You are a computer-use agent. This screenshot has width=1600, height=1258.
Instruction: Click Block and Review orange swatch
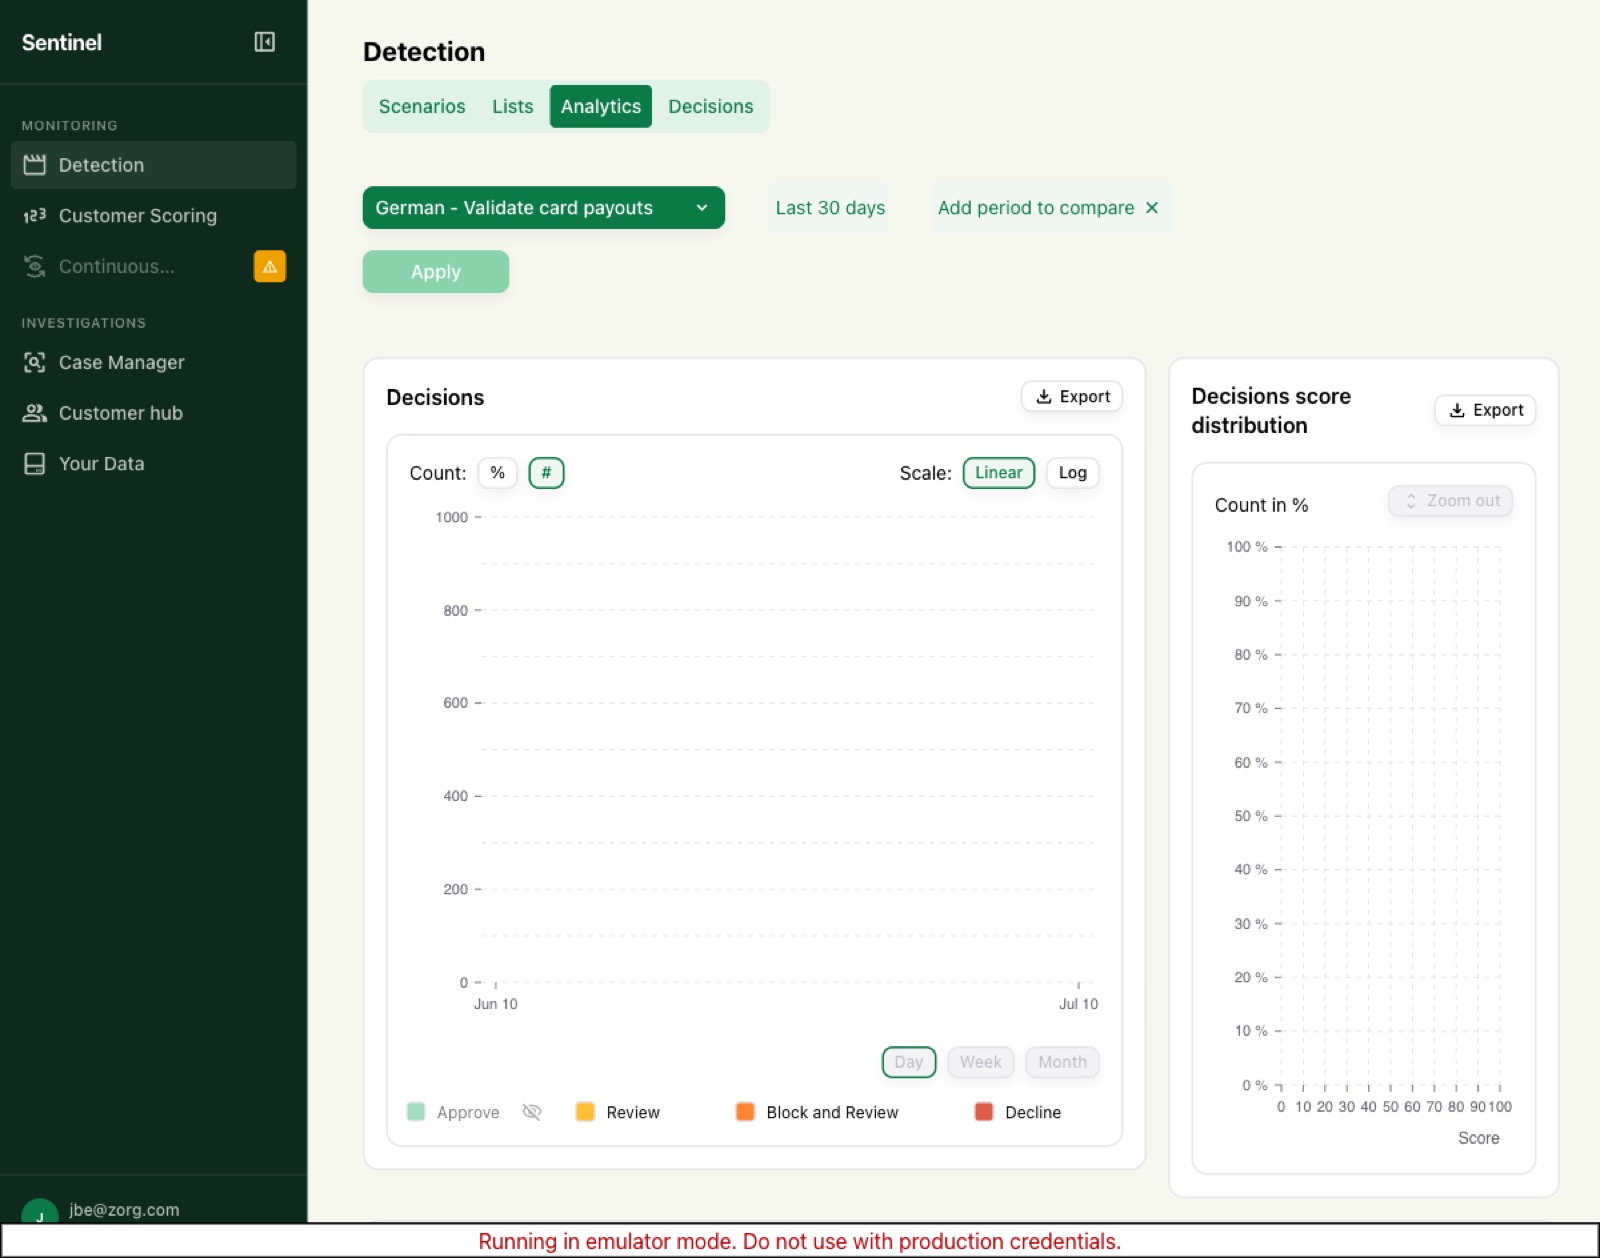745,1112
